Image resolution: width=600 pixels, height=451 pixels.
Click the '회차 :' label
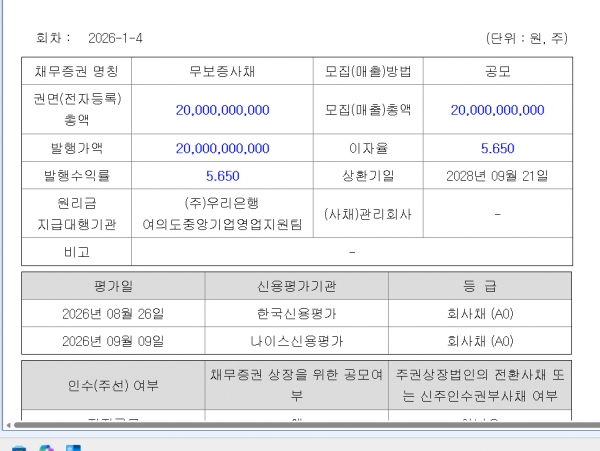tap(53, 38)
